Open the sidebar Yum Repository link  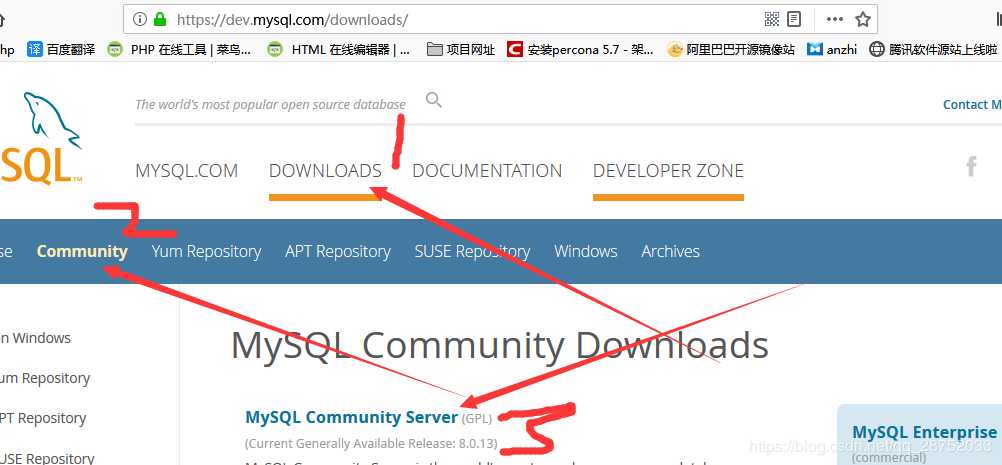pyautogui.click(x=45, y=378)
